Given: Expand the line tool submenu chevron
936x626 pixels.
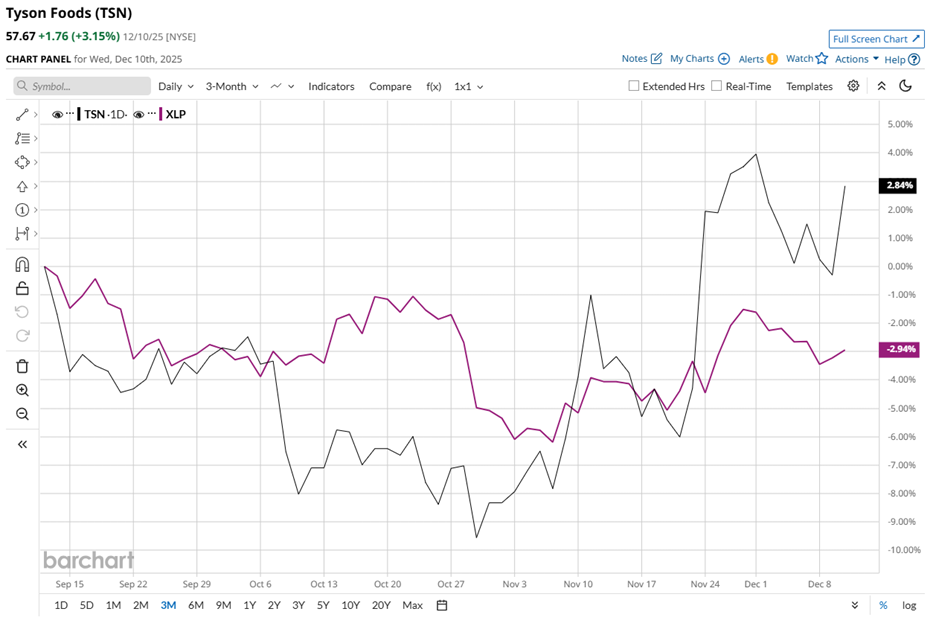Looking at the screenshot, I should coord(36,115).
